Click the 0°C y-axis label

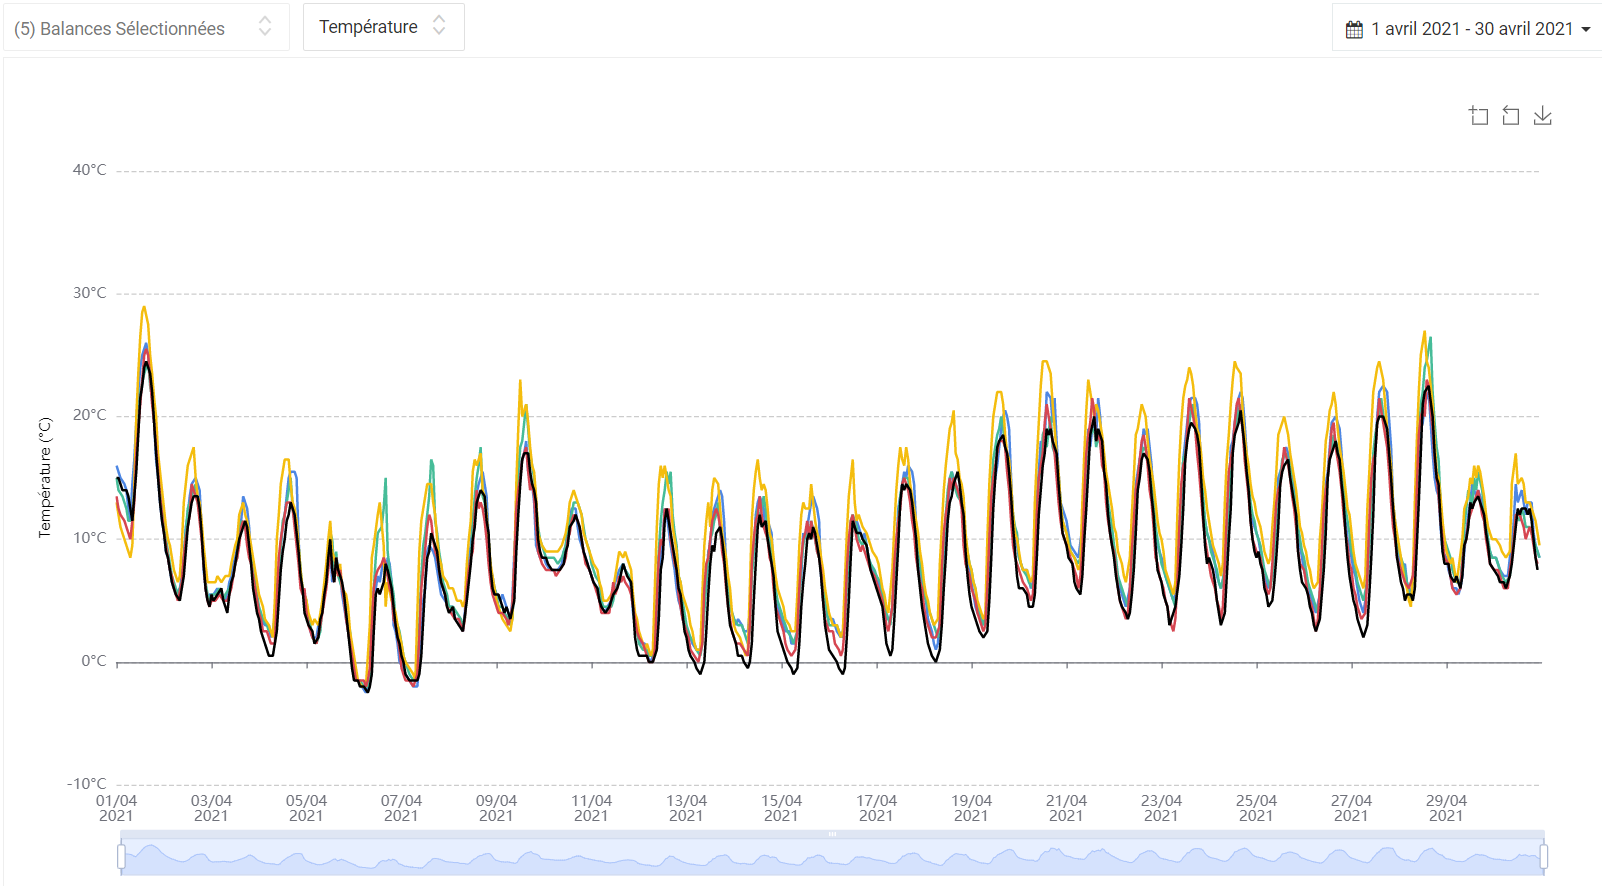click(94, 661)
